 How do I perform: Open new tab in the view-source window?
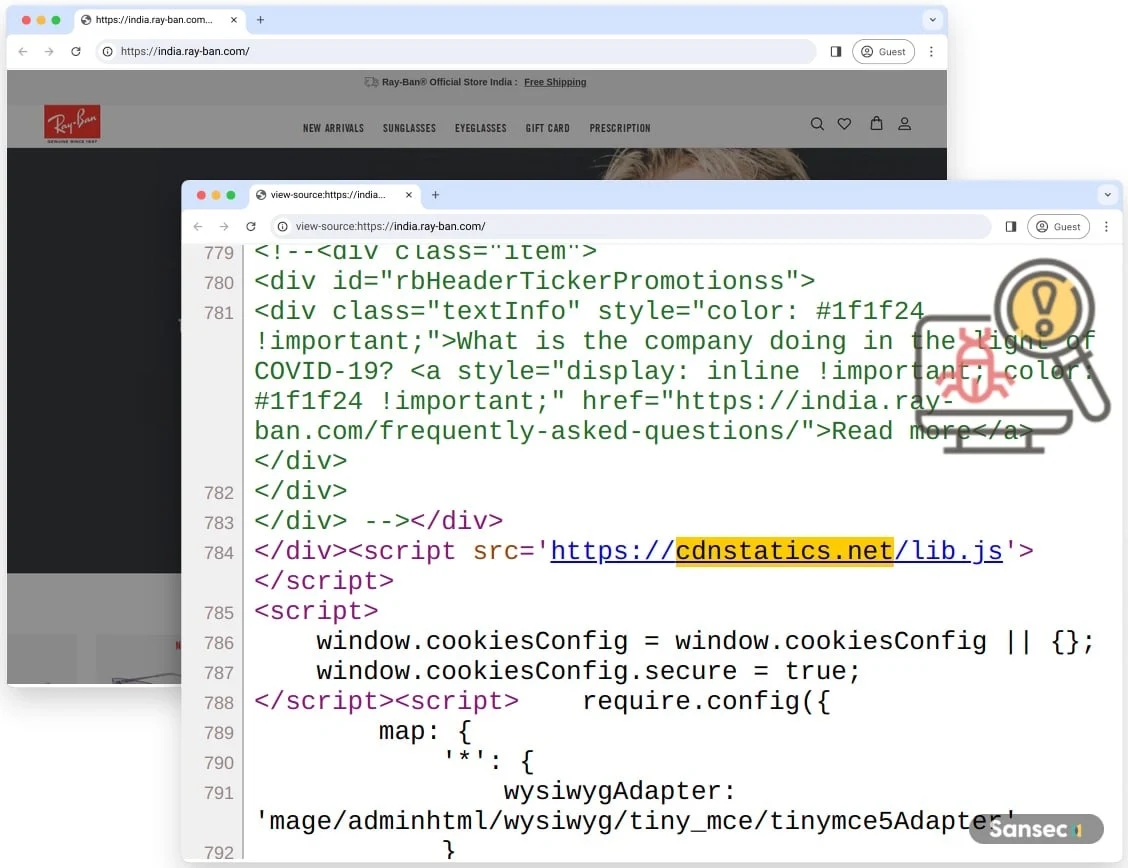pos(435,195)
